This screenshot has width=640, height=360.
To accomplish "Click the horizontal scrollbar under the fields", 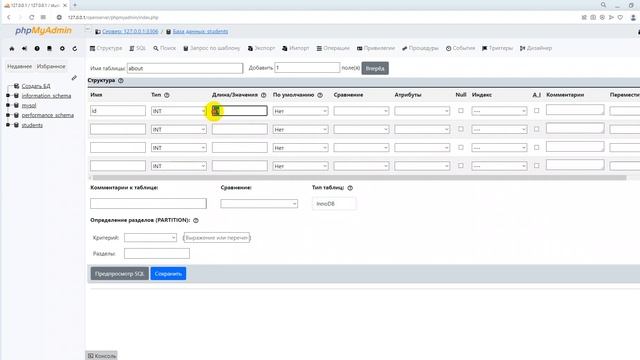I will [x=359, y=178].
